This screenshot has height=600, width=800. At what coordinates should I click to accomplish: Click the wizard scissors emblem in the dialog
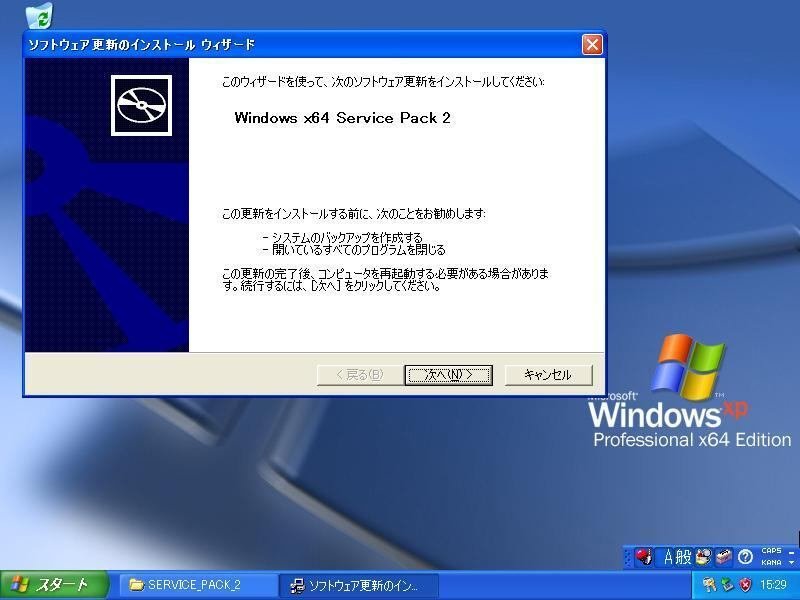click(141, 102)
